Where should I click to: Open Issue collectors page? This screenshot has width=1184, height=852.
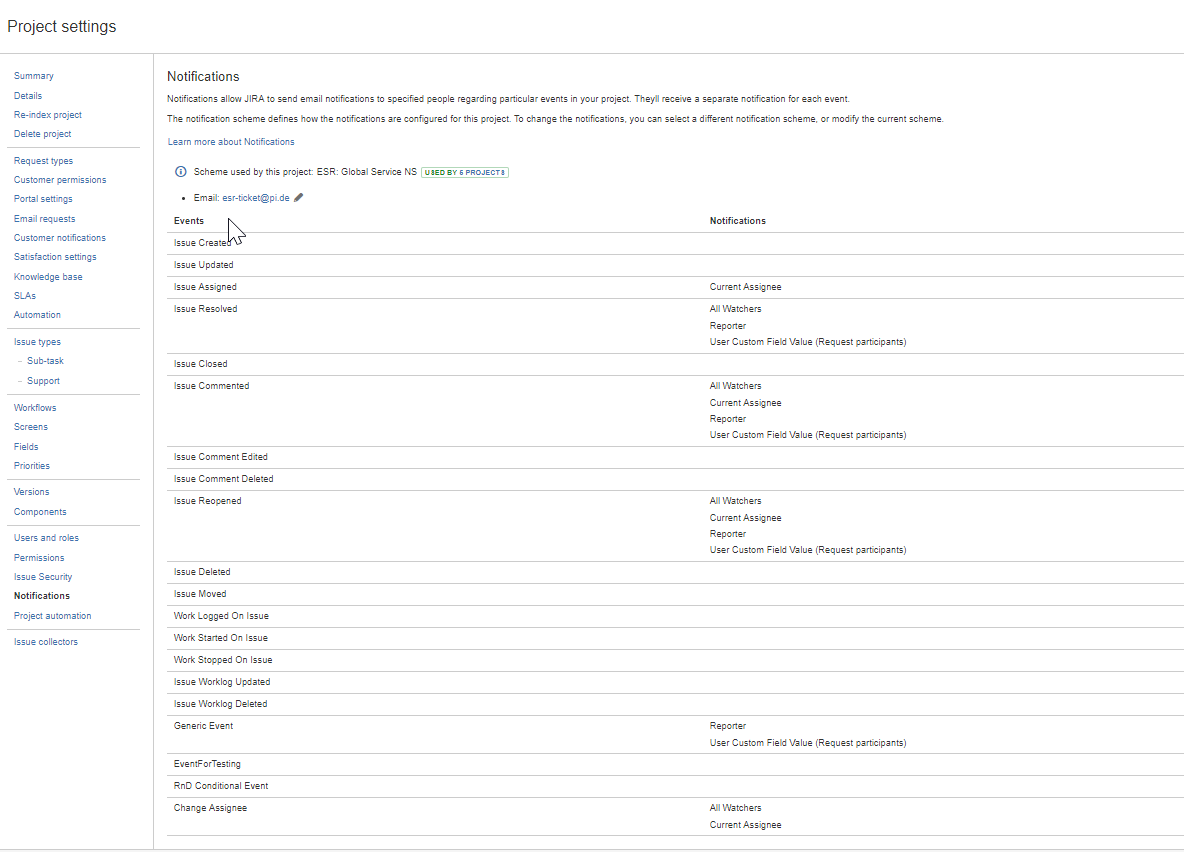coord(45,642)
